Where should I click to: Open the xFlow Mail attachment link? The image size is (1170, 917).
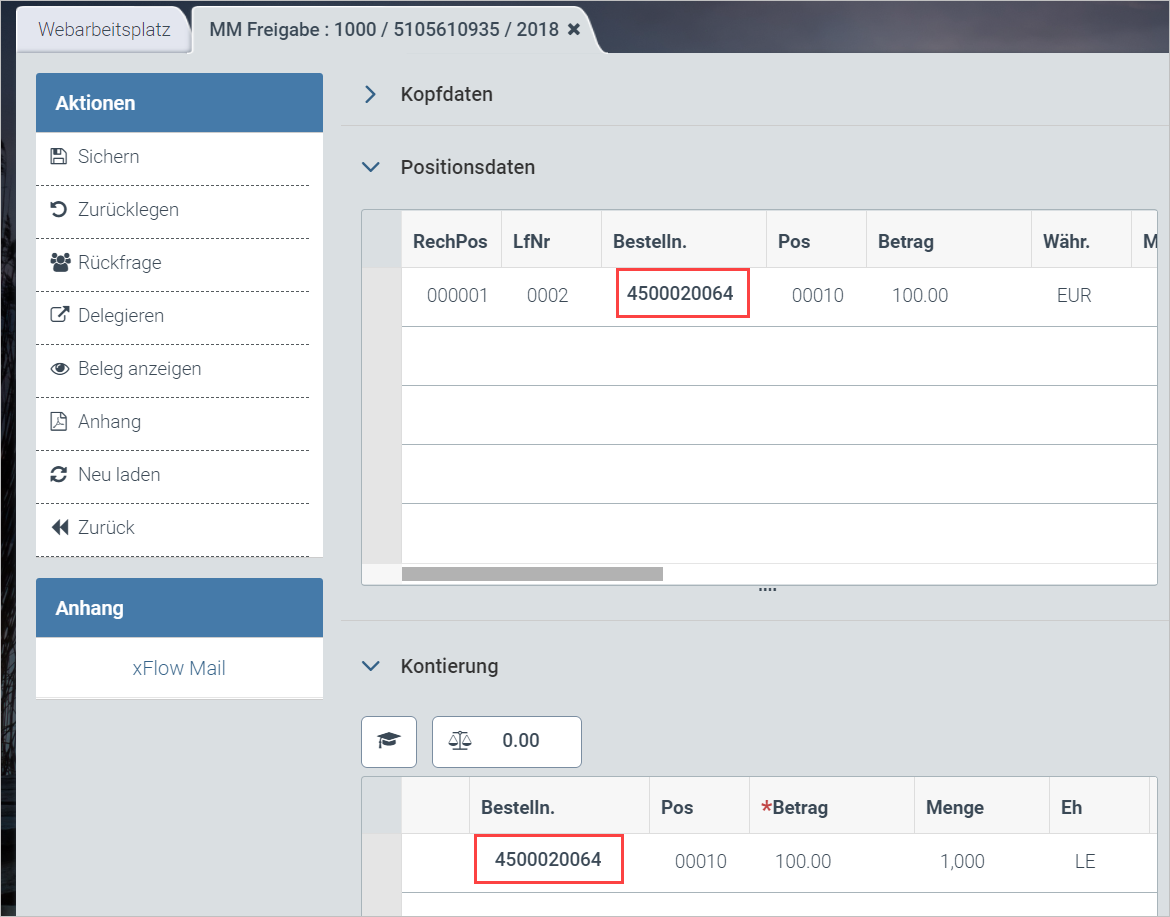pyautogui.click(x=179, y=668)
